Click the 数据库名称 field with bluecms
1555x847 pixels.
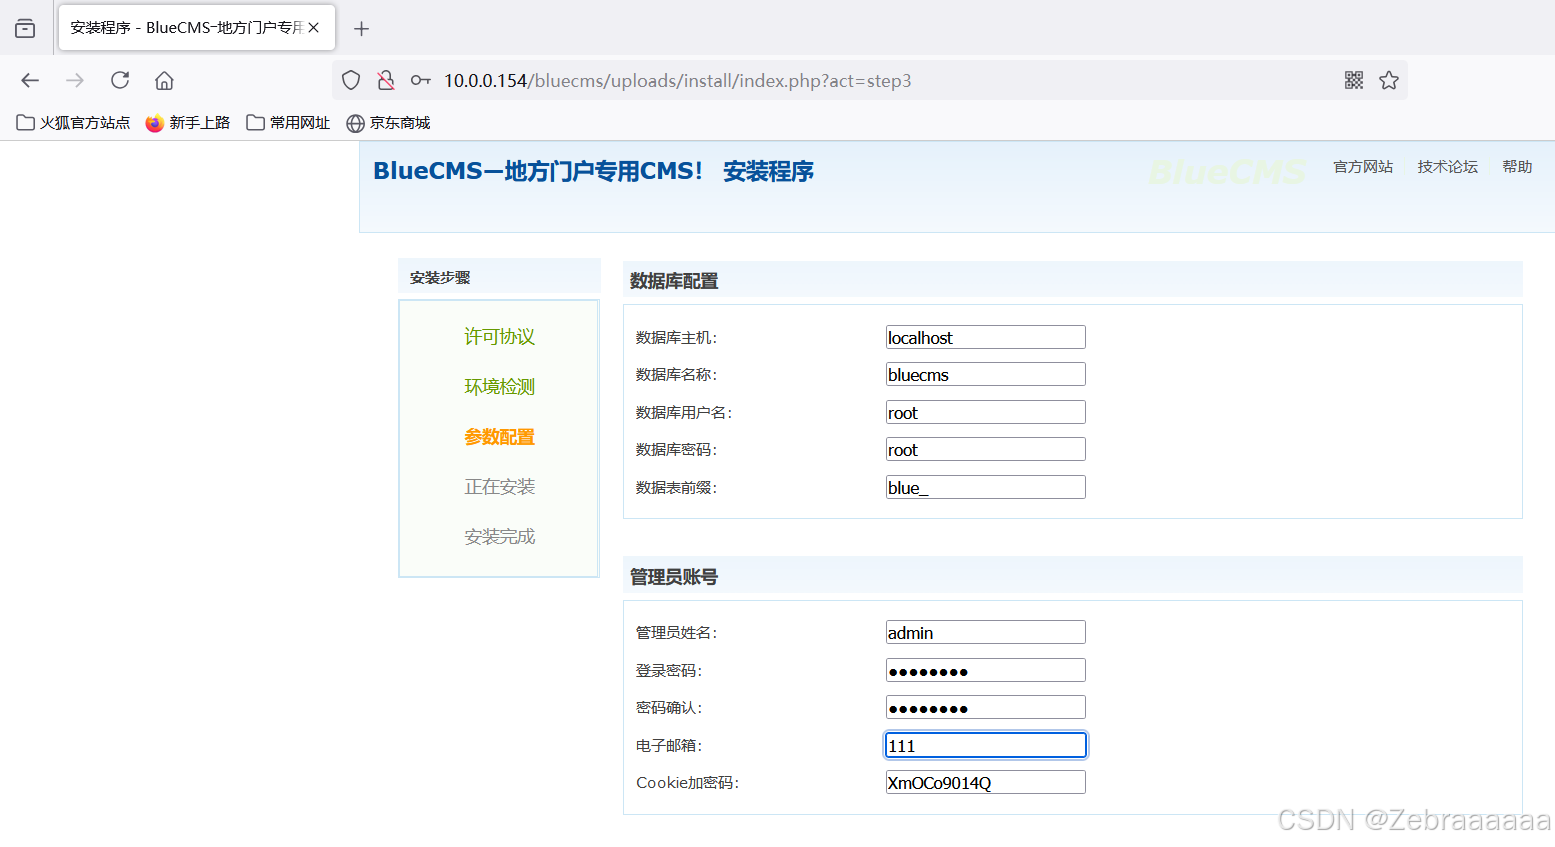(x=985, y=374)
